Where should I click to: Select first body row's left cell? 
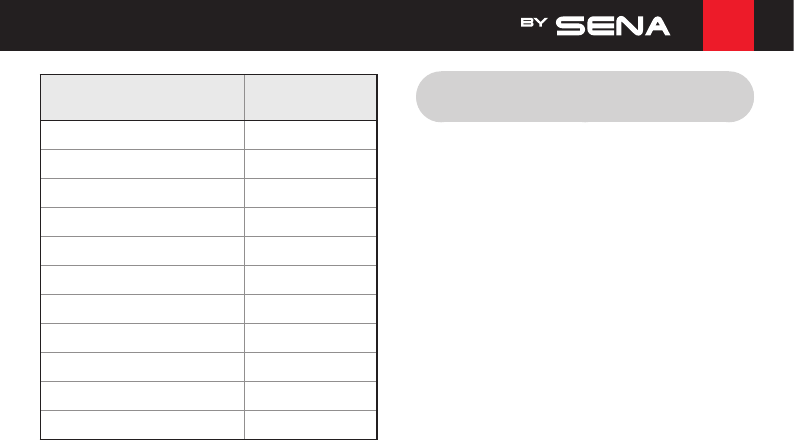tap(142, 135)
